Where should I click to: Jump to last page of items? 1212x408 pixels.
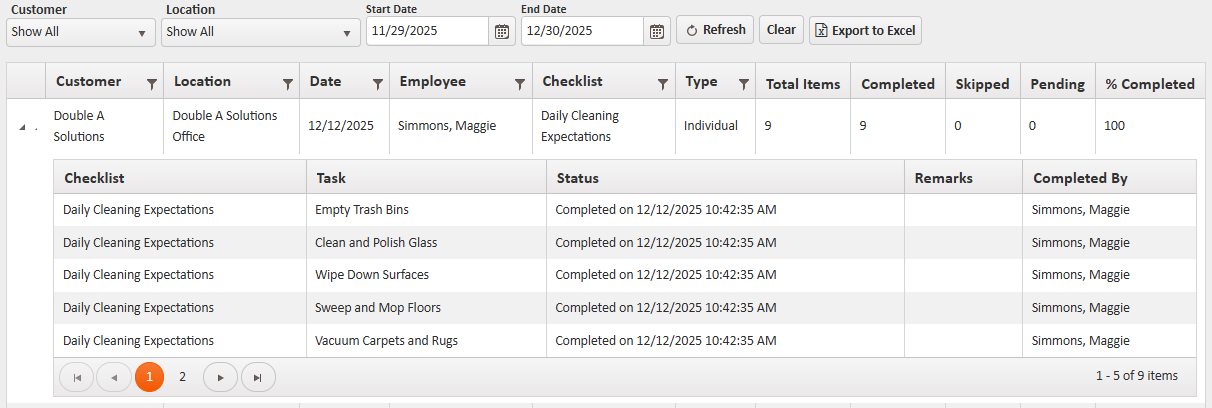pyautogui.click(x=258, y=377)
